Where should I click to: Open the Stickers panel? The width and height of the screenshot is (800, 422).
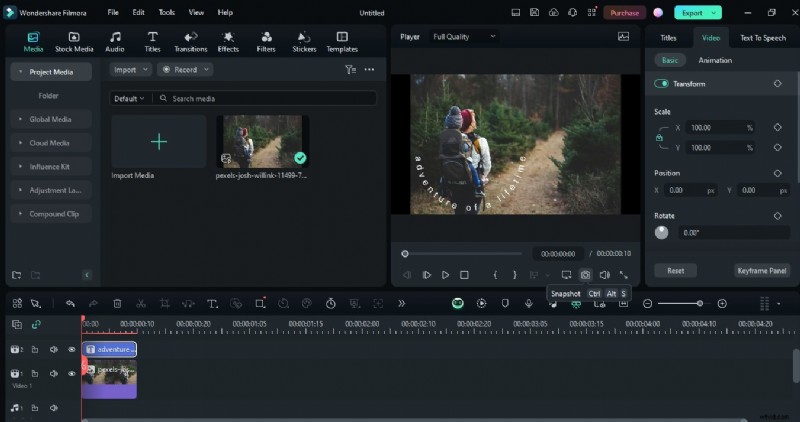304,41
